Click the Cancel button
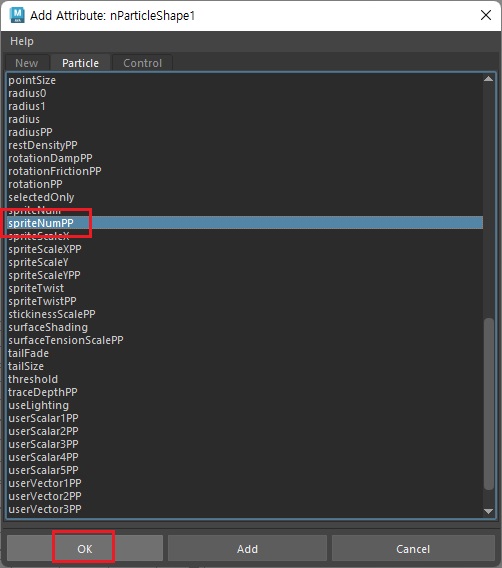The image size is (502, 568). [413, 549]
